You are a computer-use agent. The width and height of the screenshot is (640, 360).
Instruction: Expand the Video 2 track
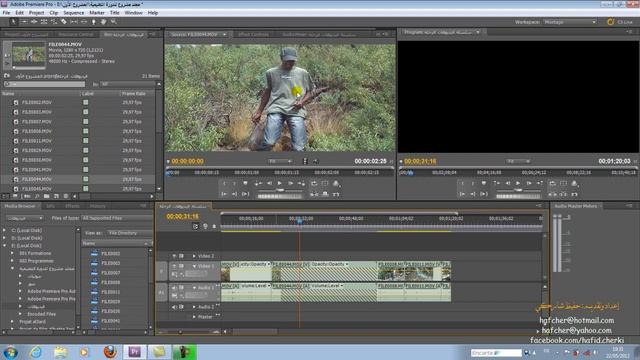click(x=194, y=256)
